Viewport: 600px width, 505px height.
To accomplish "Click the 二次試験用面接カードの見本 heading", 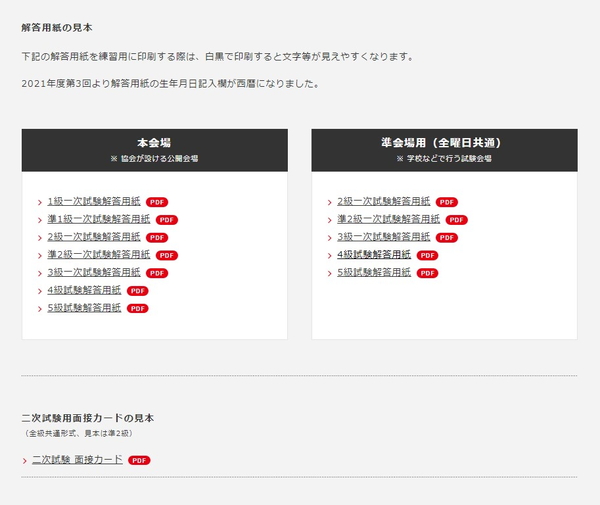I will pyautogui.click(x=88, y=418).
